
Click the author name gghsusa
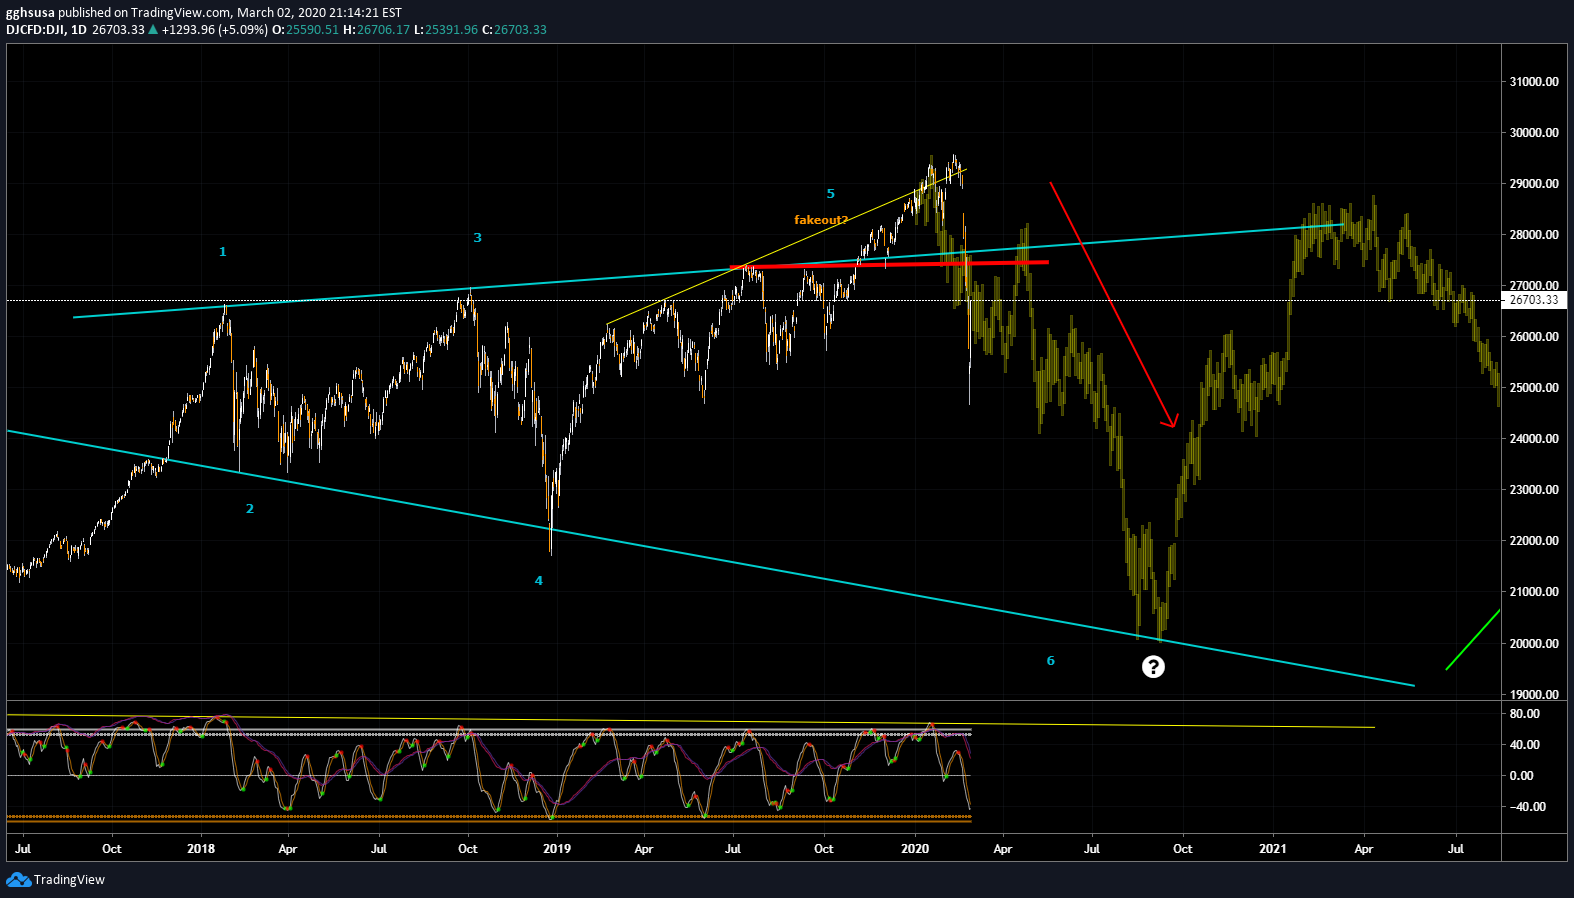30,13
